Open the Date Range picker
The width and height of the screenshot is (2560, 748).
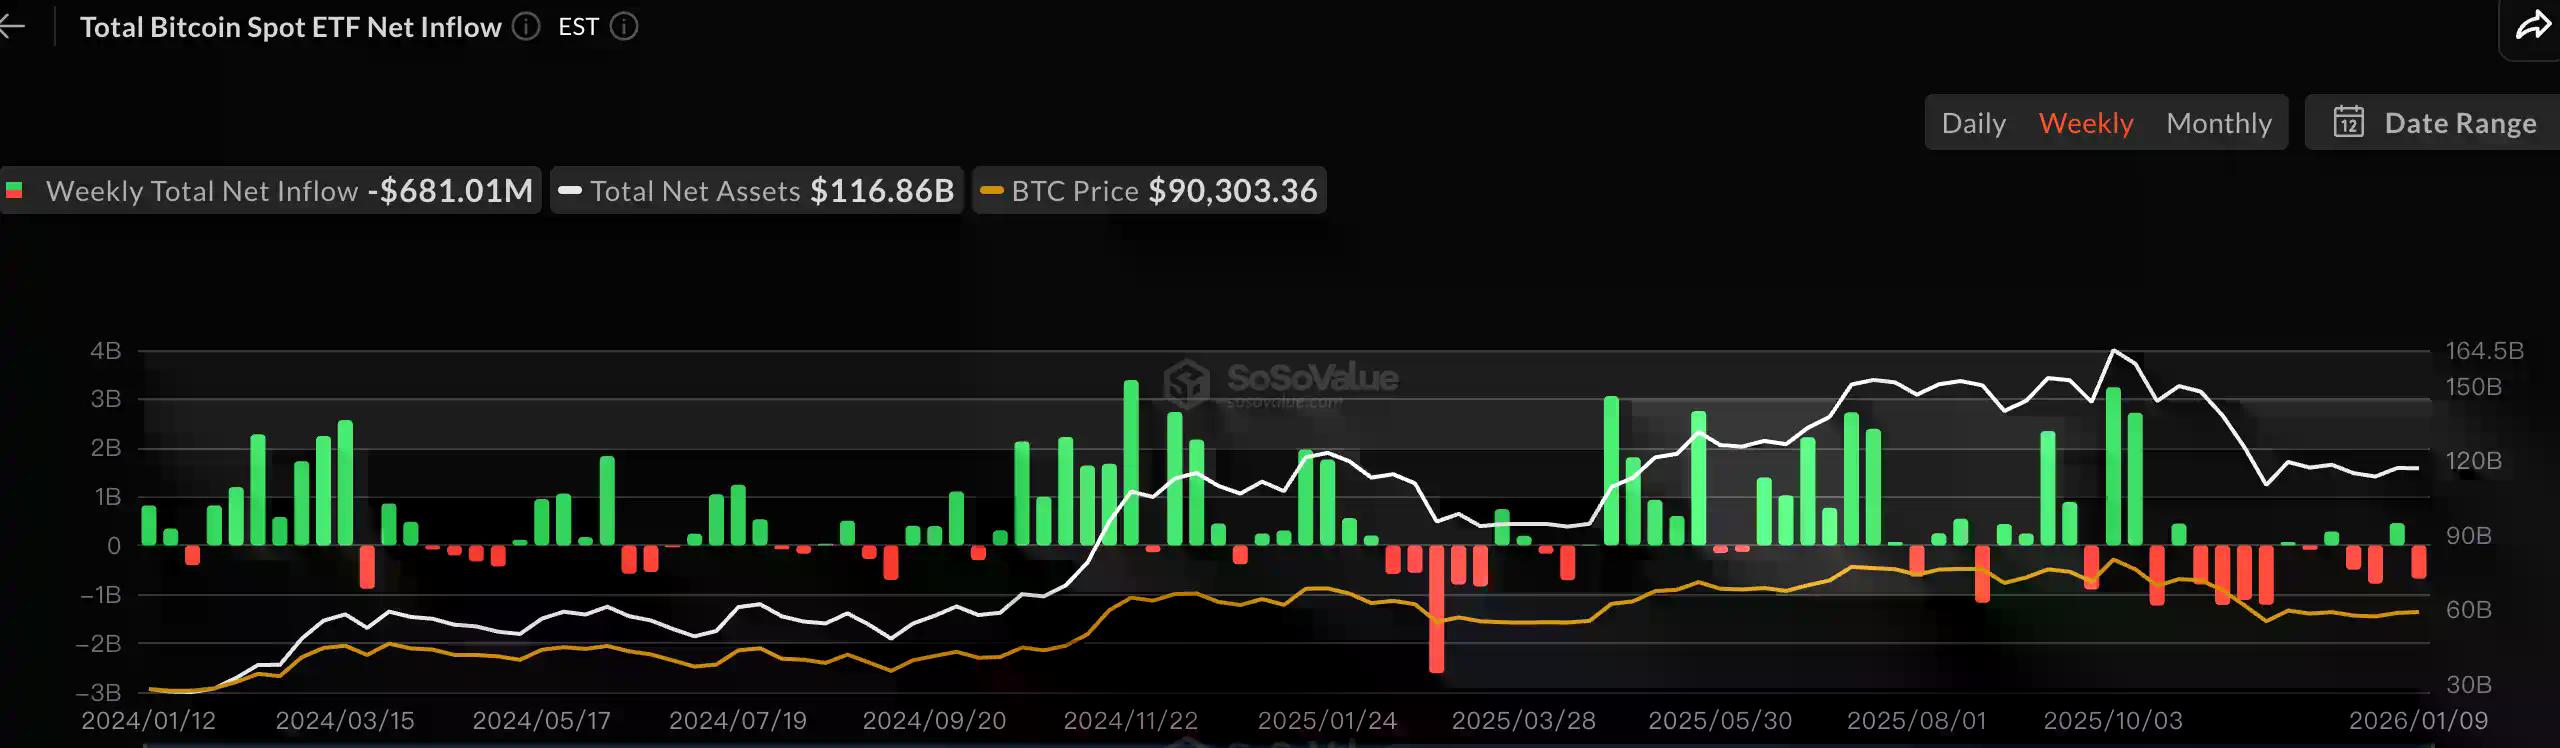coord(2432,122)
